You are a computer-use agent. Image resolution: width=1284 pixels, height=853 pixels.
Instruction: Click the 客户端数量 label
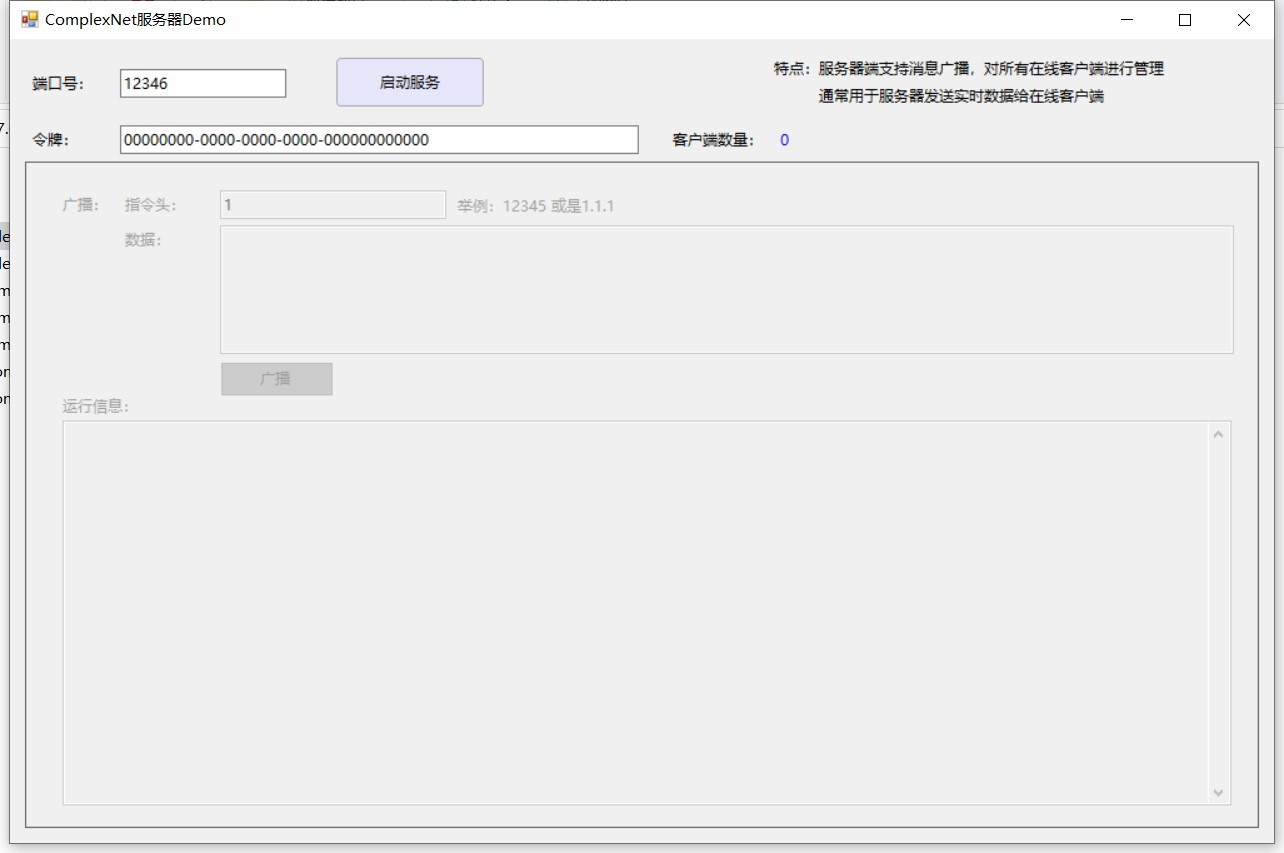711,139
